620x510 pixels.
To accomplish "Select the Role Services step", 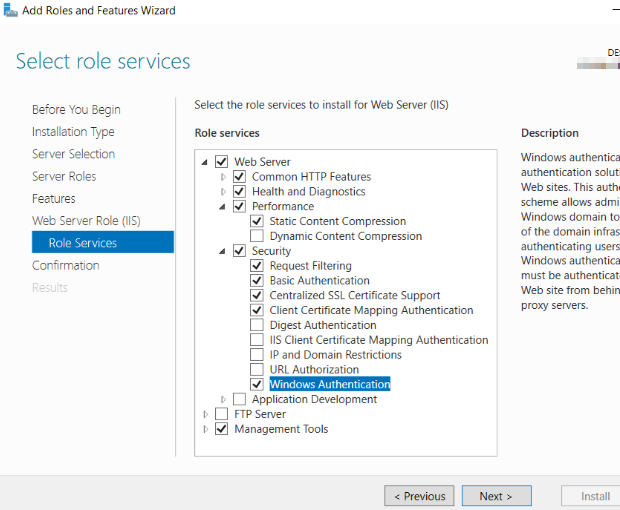I will click(x=103, y=242).
